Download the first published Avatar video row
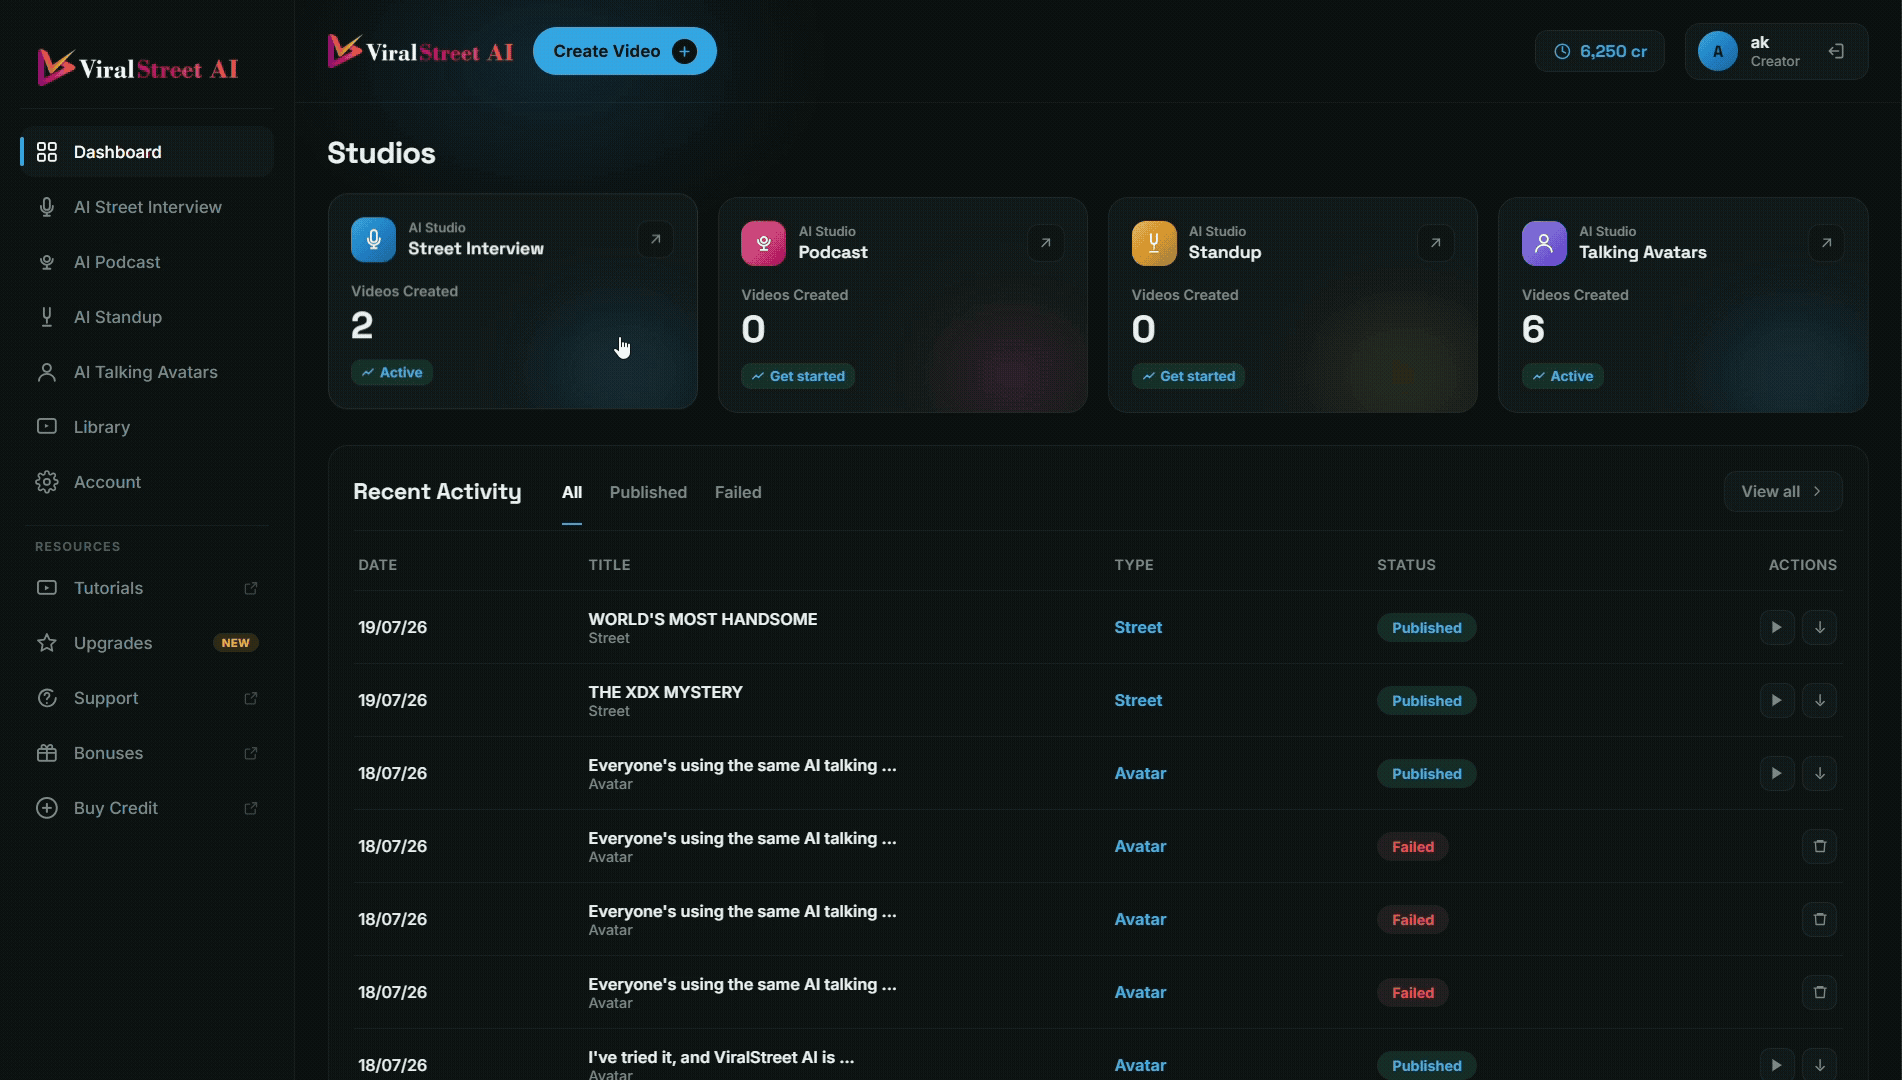The width and height of the screenshot is (1902, 1080). coord(1820,773)
